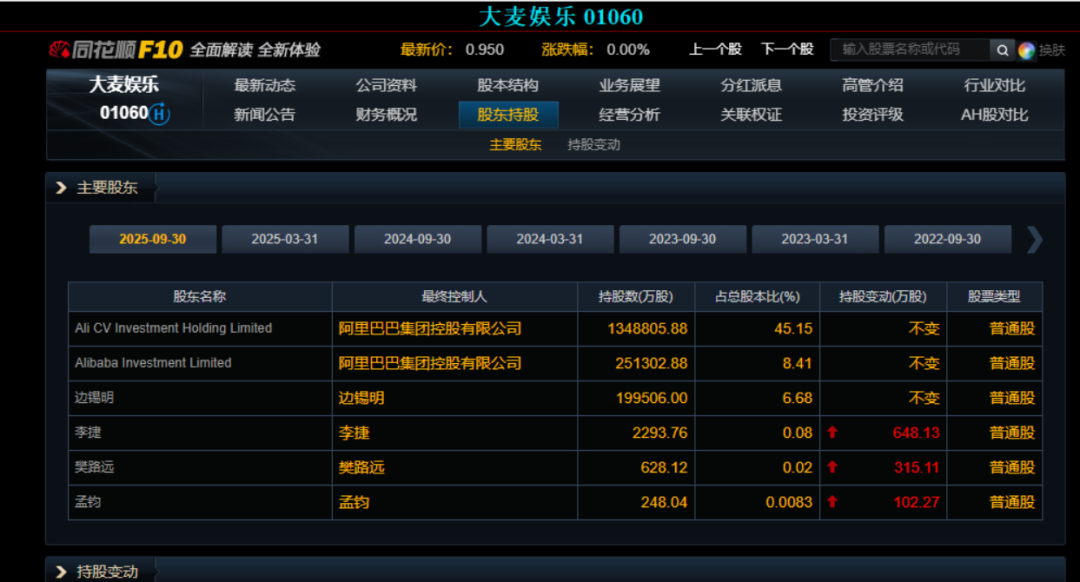Screen dimensions: 1080x582
Task: Select the 2023-09-30 date tab
Action: click(x=683, y=239)
